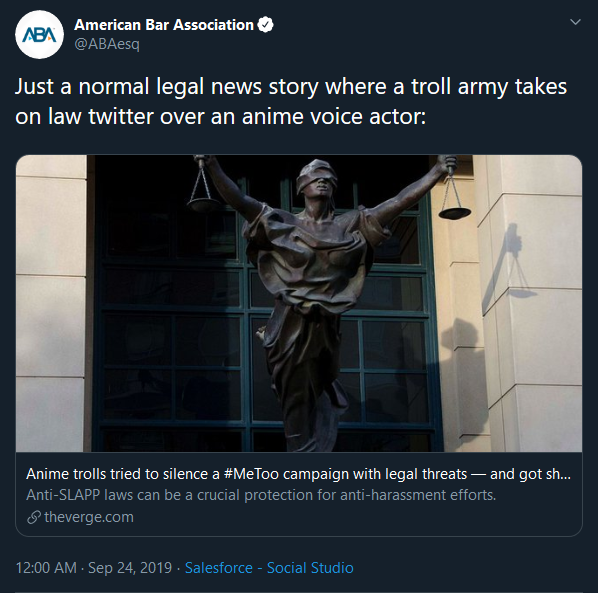Open the American Bar Association display name
The image size is (598, 593).
coord(164,25)
